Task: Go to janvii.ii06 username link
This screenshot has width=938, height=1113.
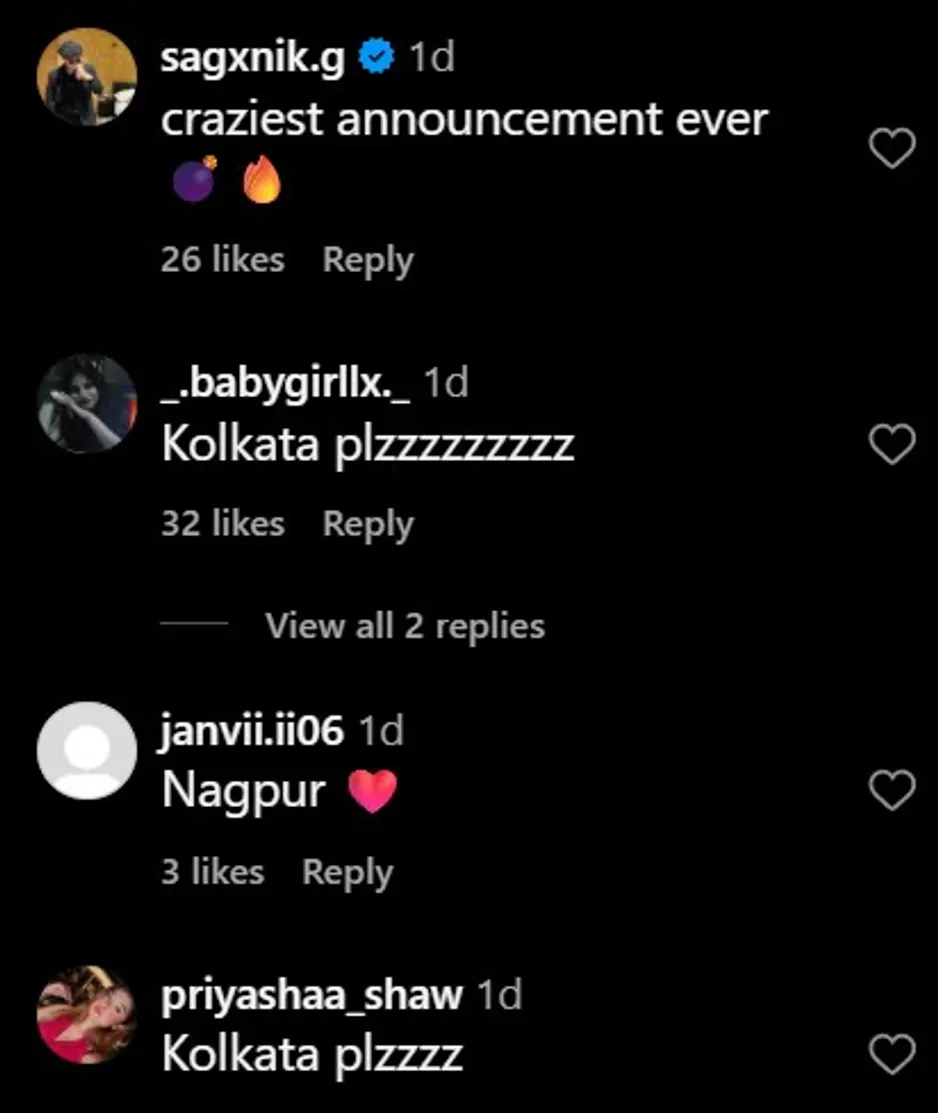Action: pyautogui.click(x=252, y=732)
